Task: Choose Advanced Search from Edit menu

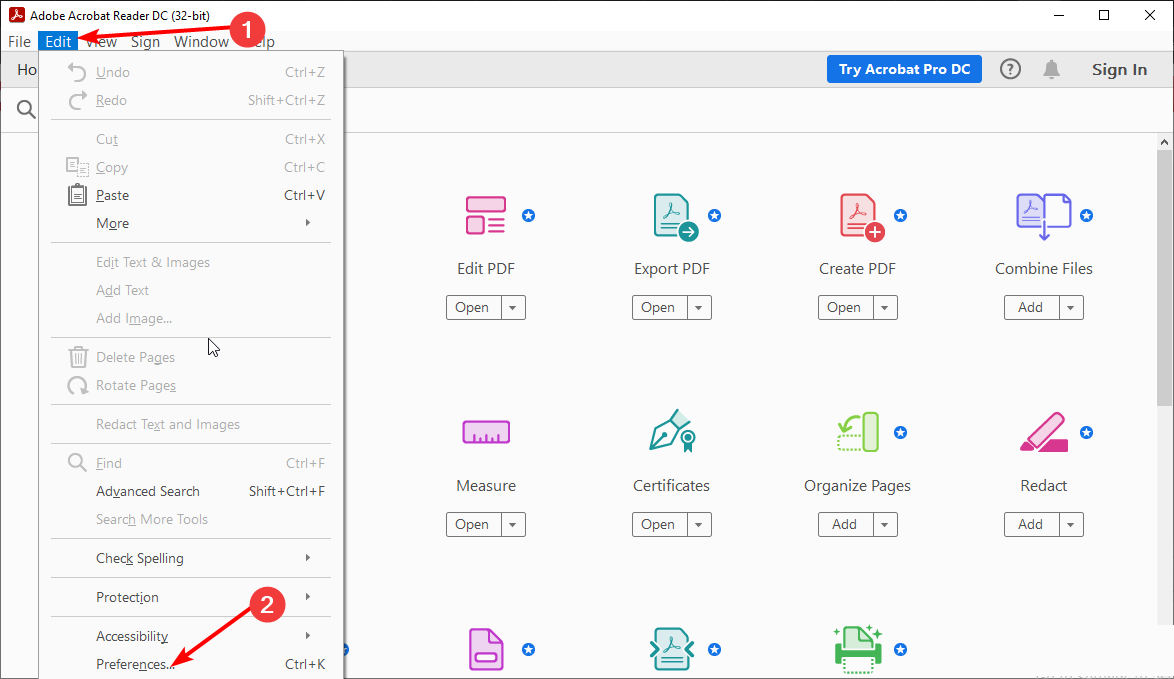Action: (x=191, y=491)
